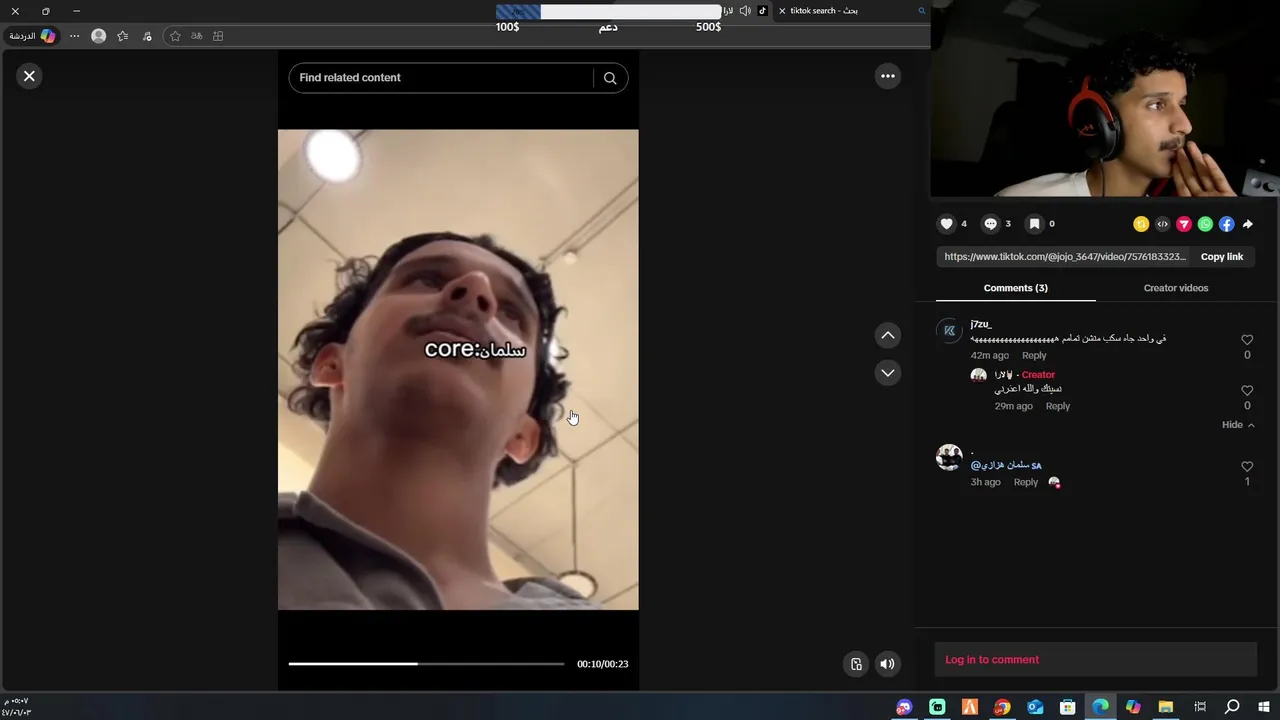Reply to the Creator's reply comment
This screenshot has width=1280, height=720.
1058,406
